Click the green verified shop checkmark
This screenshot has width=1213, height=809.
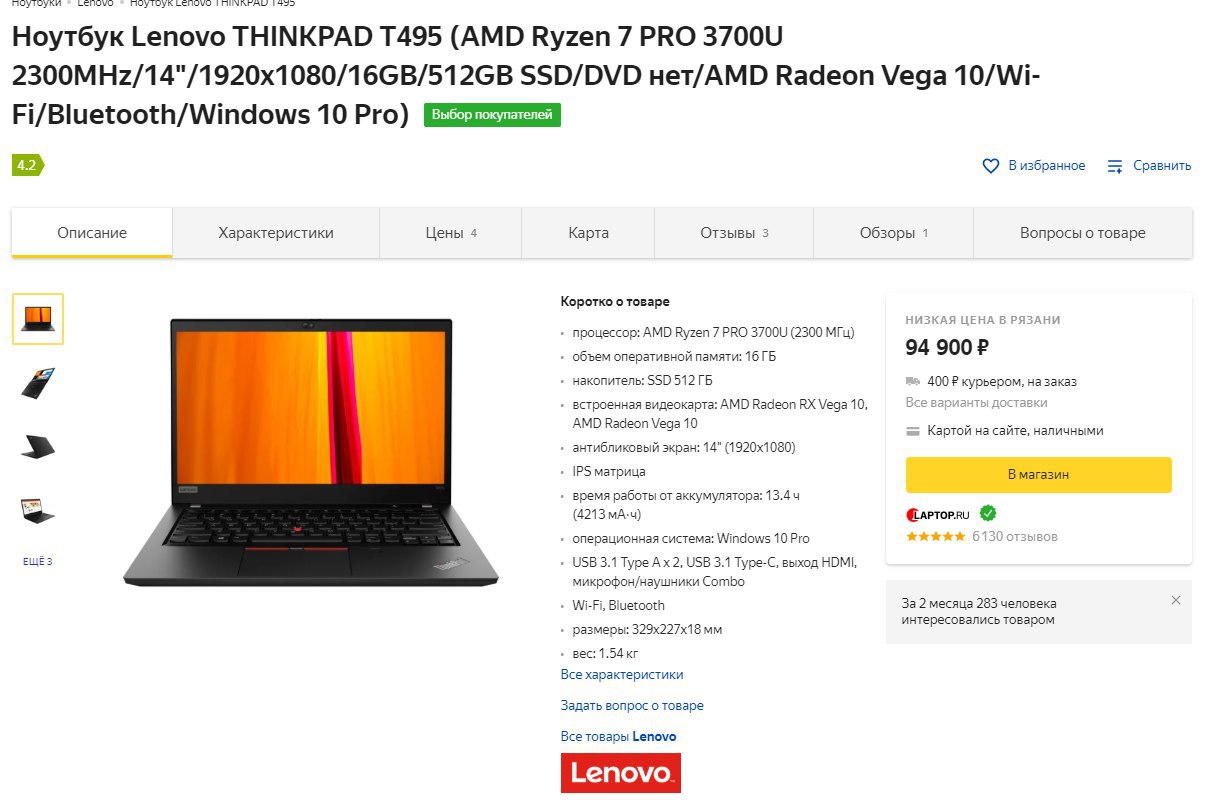coord(988,514)
